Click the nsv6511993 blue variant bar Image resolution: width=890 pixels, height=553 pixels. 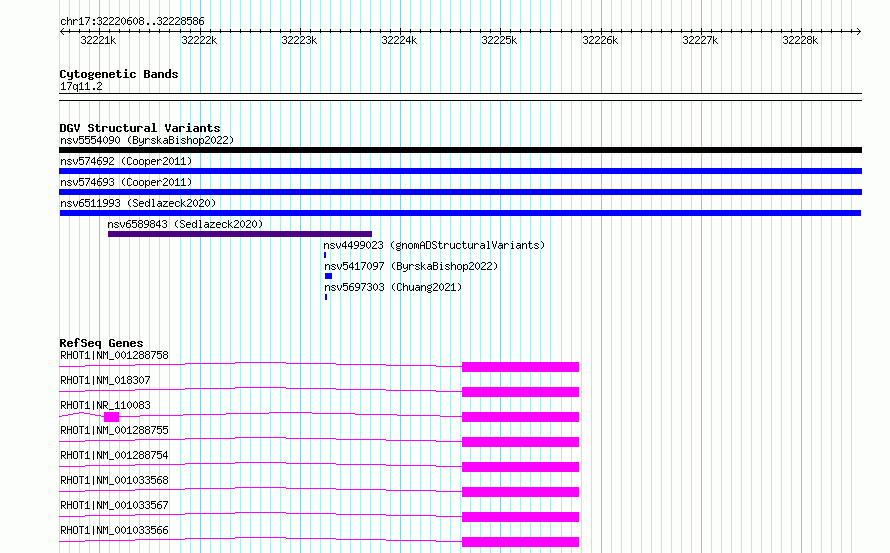[460, 213]
